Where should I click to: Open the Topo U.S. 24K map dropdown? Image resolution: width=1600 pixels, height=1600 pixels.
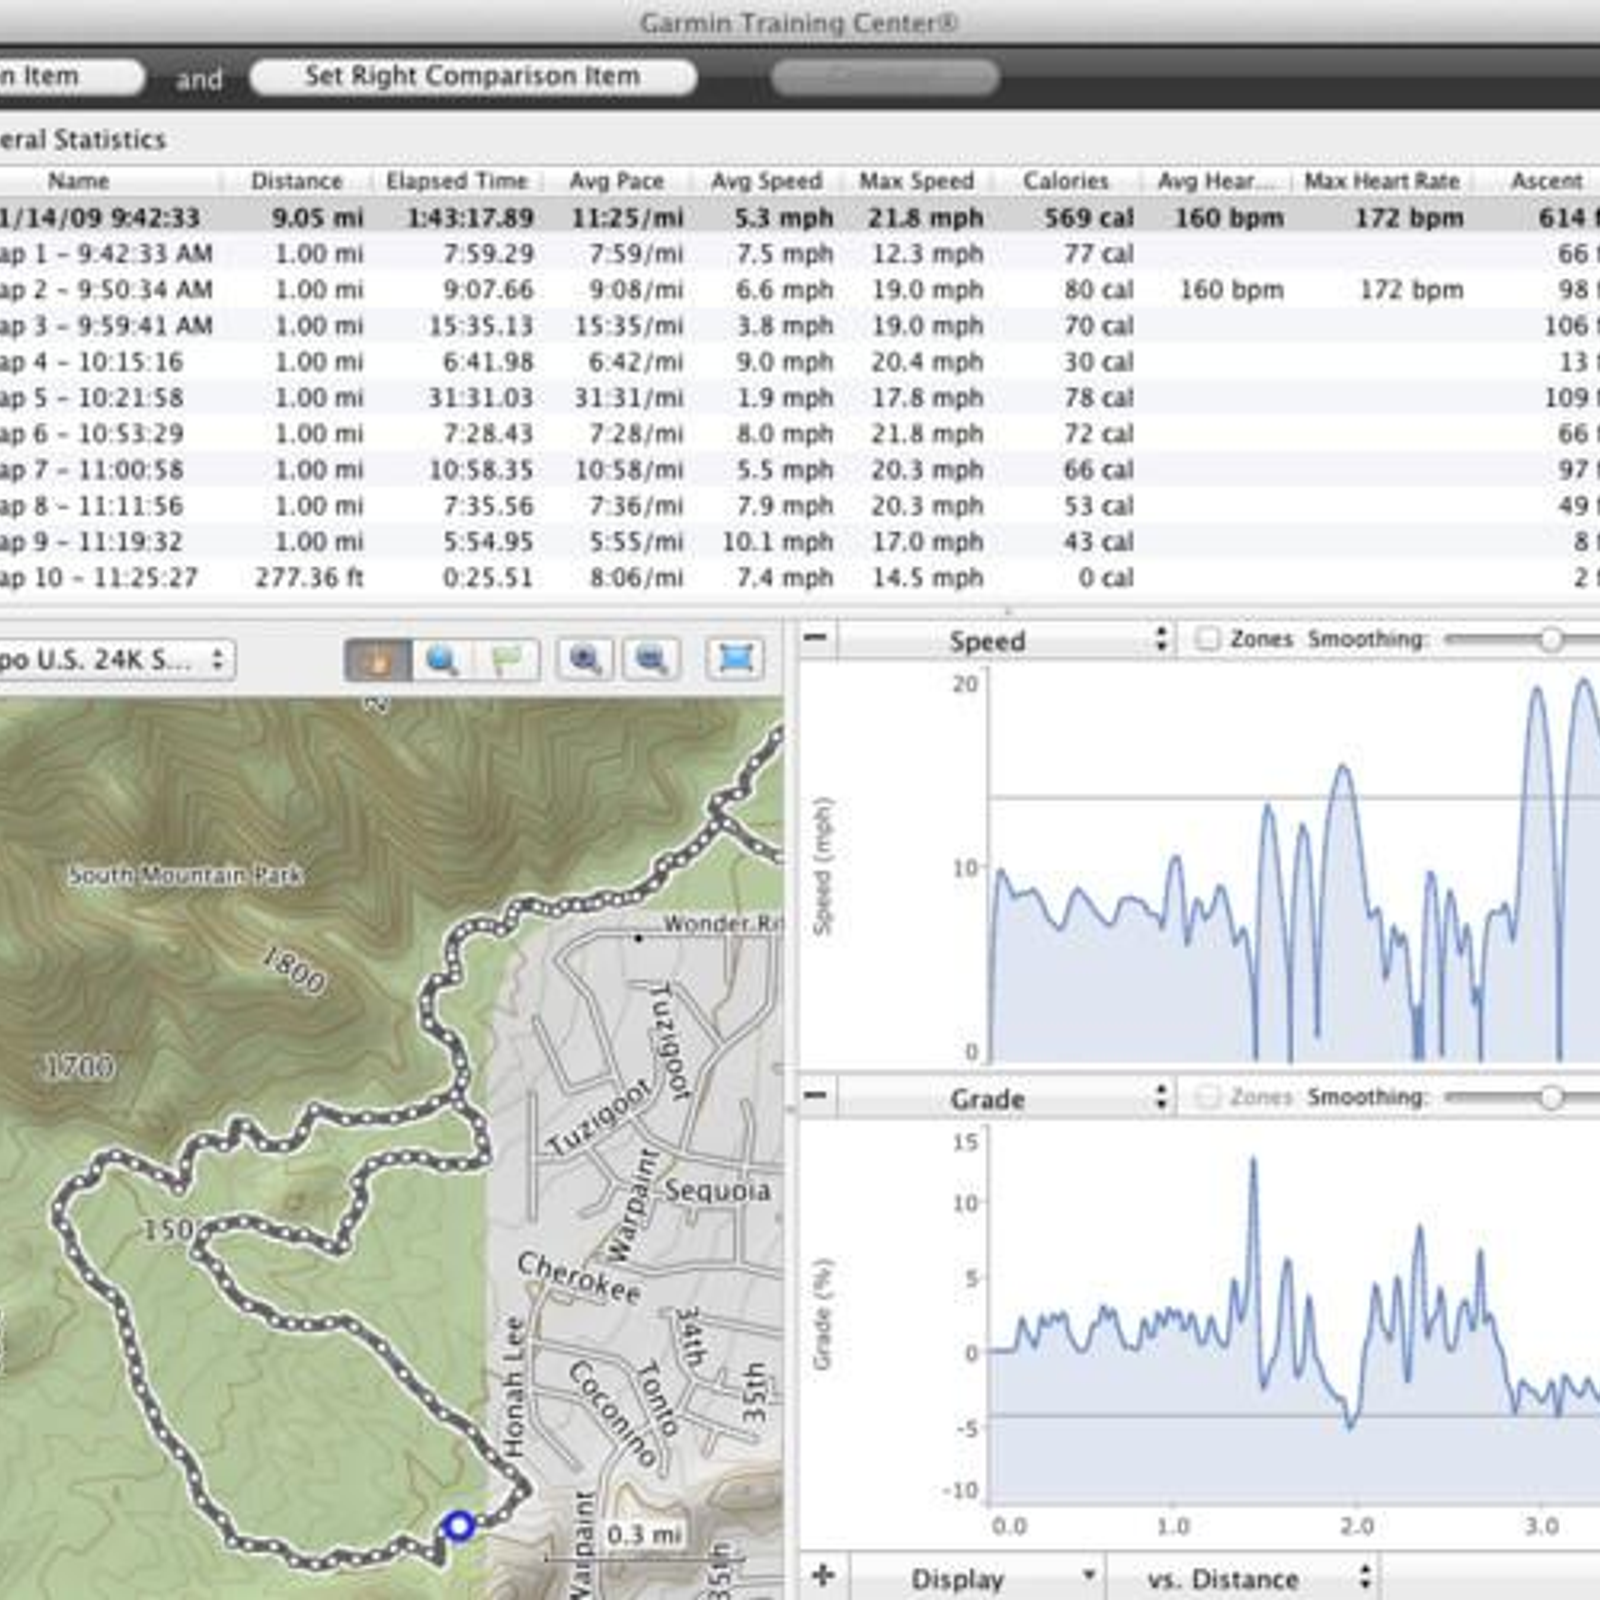pyautogui.click(x=115, y=660)
